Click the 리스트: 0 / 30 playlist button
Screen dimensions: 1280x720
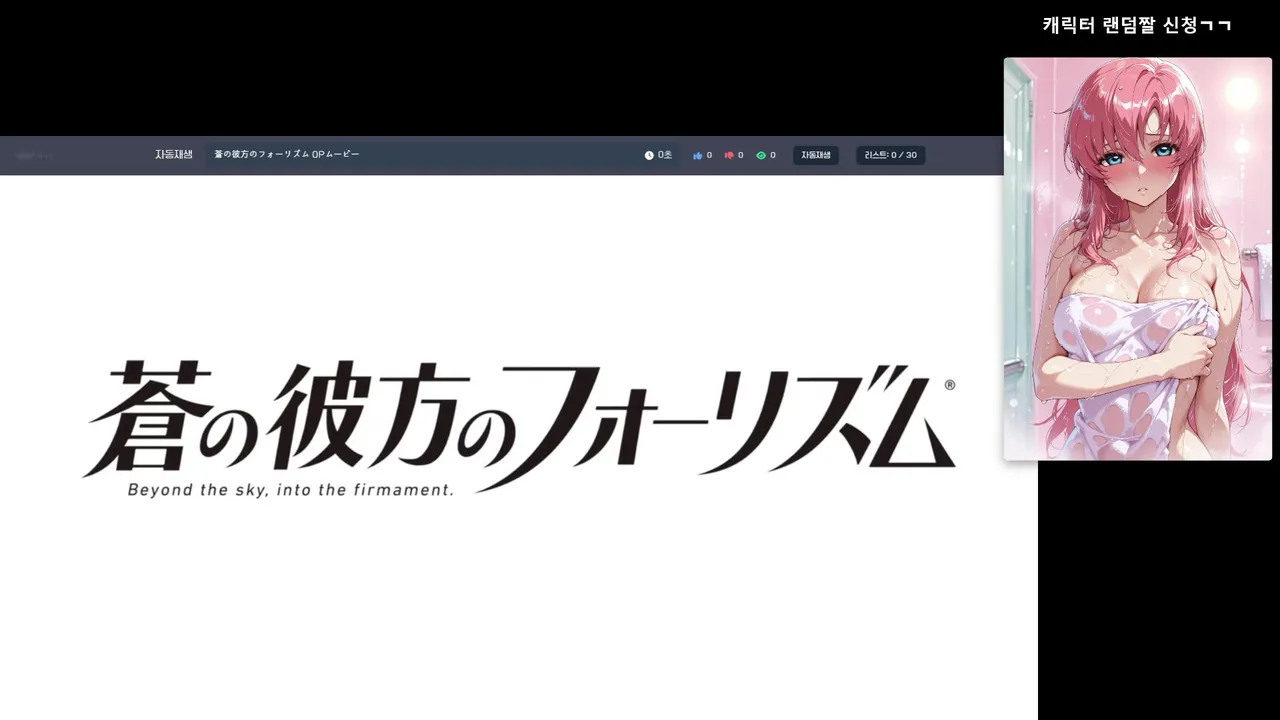[x=891, y=155]
